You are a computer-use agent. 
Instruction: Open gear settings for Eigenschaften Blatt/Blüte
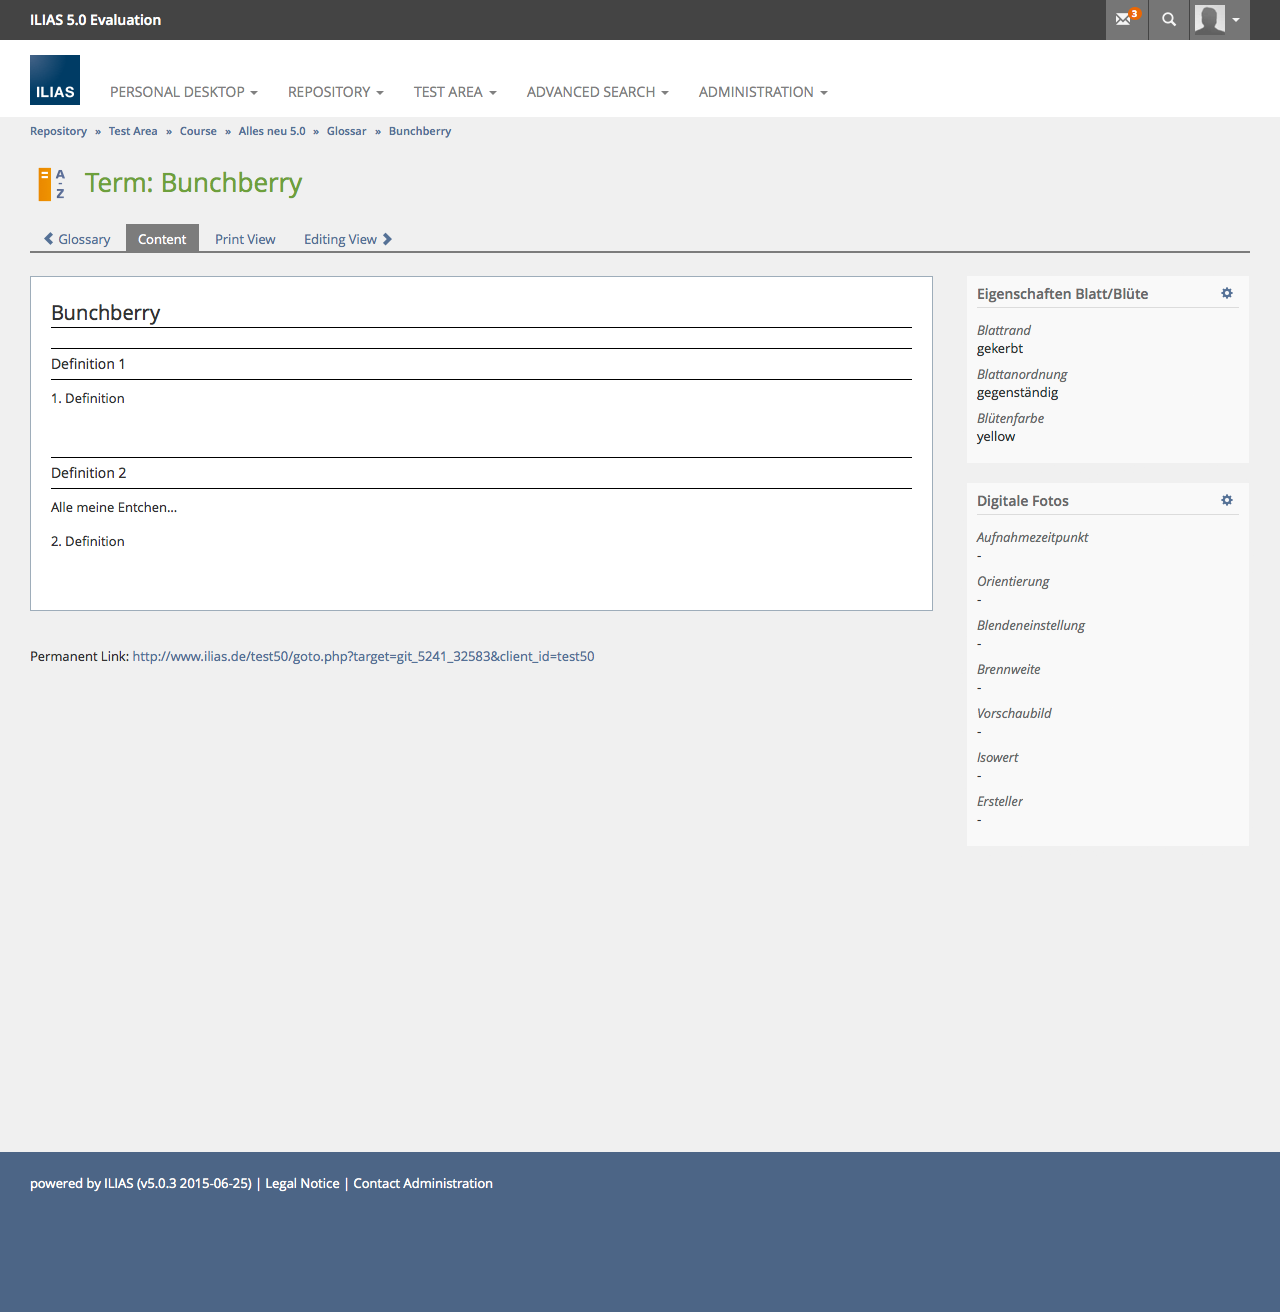pyautogui.click(x=1227, y=293)
